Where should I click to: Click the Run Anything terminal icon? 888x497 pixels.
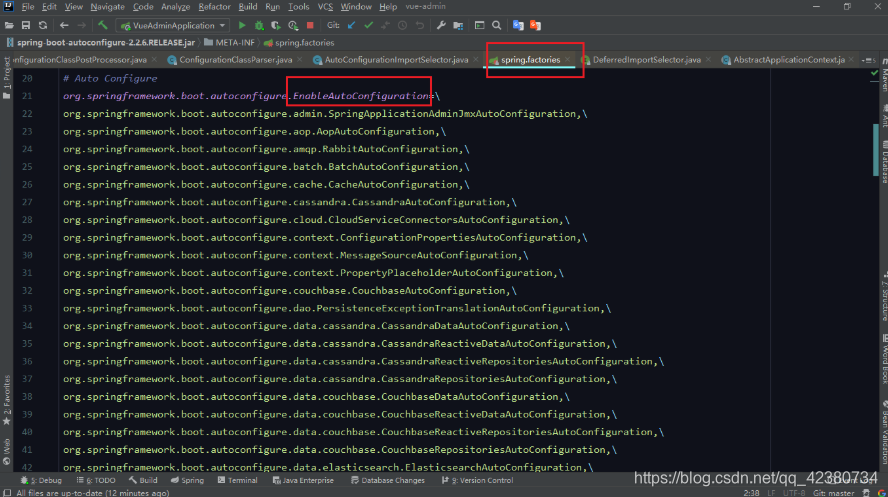[479, 25]
